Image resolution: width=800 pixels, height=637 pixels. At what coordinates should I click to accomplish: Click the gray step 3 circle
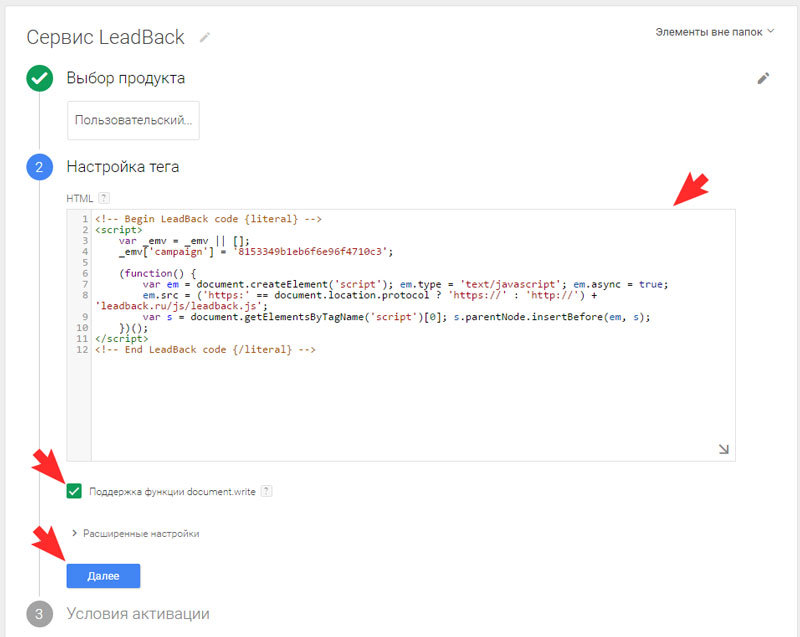pyautogui.click(x=39, y=614)
